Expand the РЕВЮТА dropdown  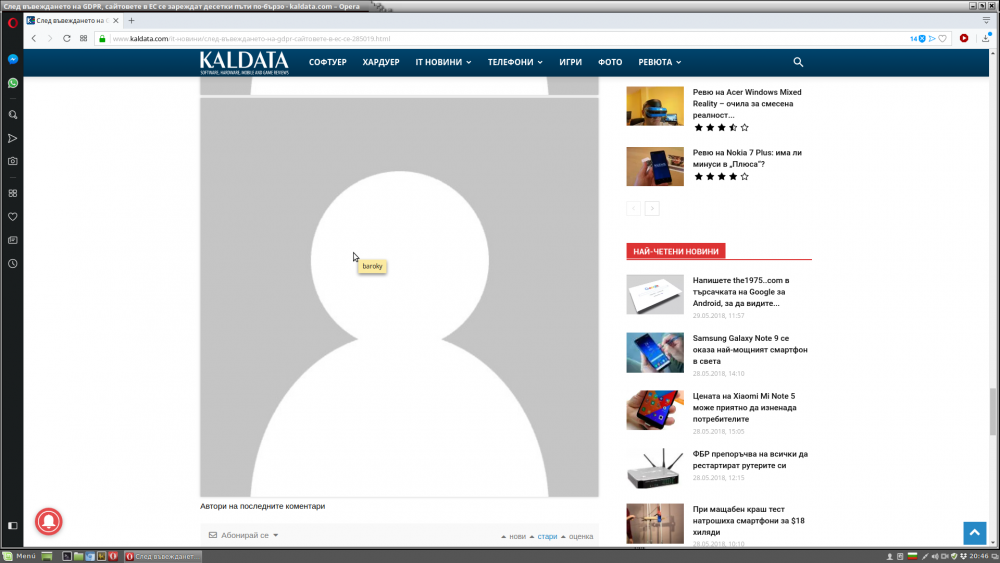(659, 62)
